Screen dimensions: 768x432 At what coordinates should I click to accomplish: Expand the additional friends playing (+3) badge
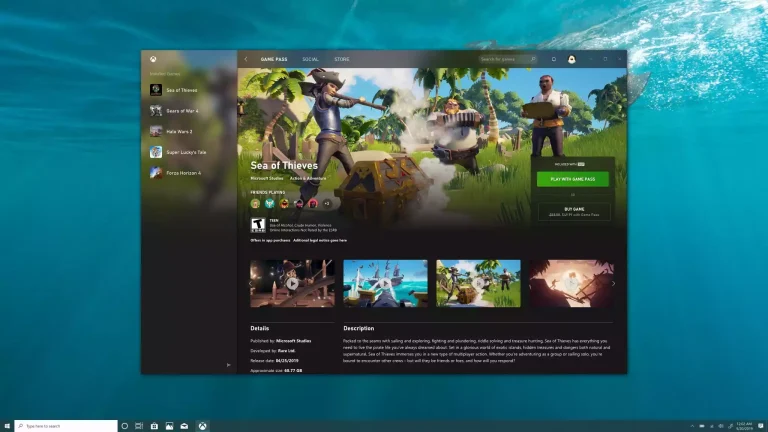pos(326,203)
